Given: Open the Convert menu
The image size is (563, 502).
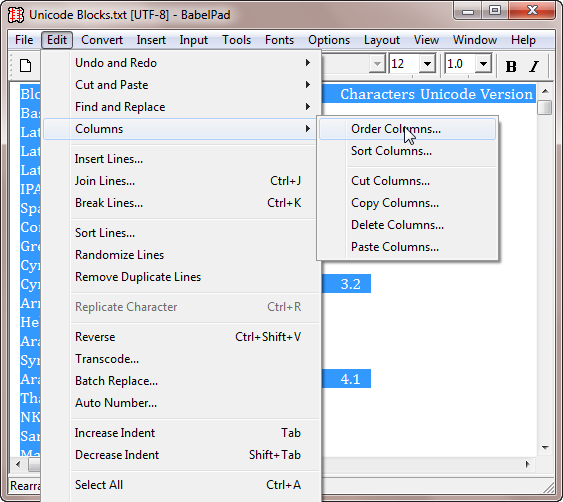Looking at the screenshot, I should pos(102,40).
